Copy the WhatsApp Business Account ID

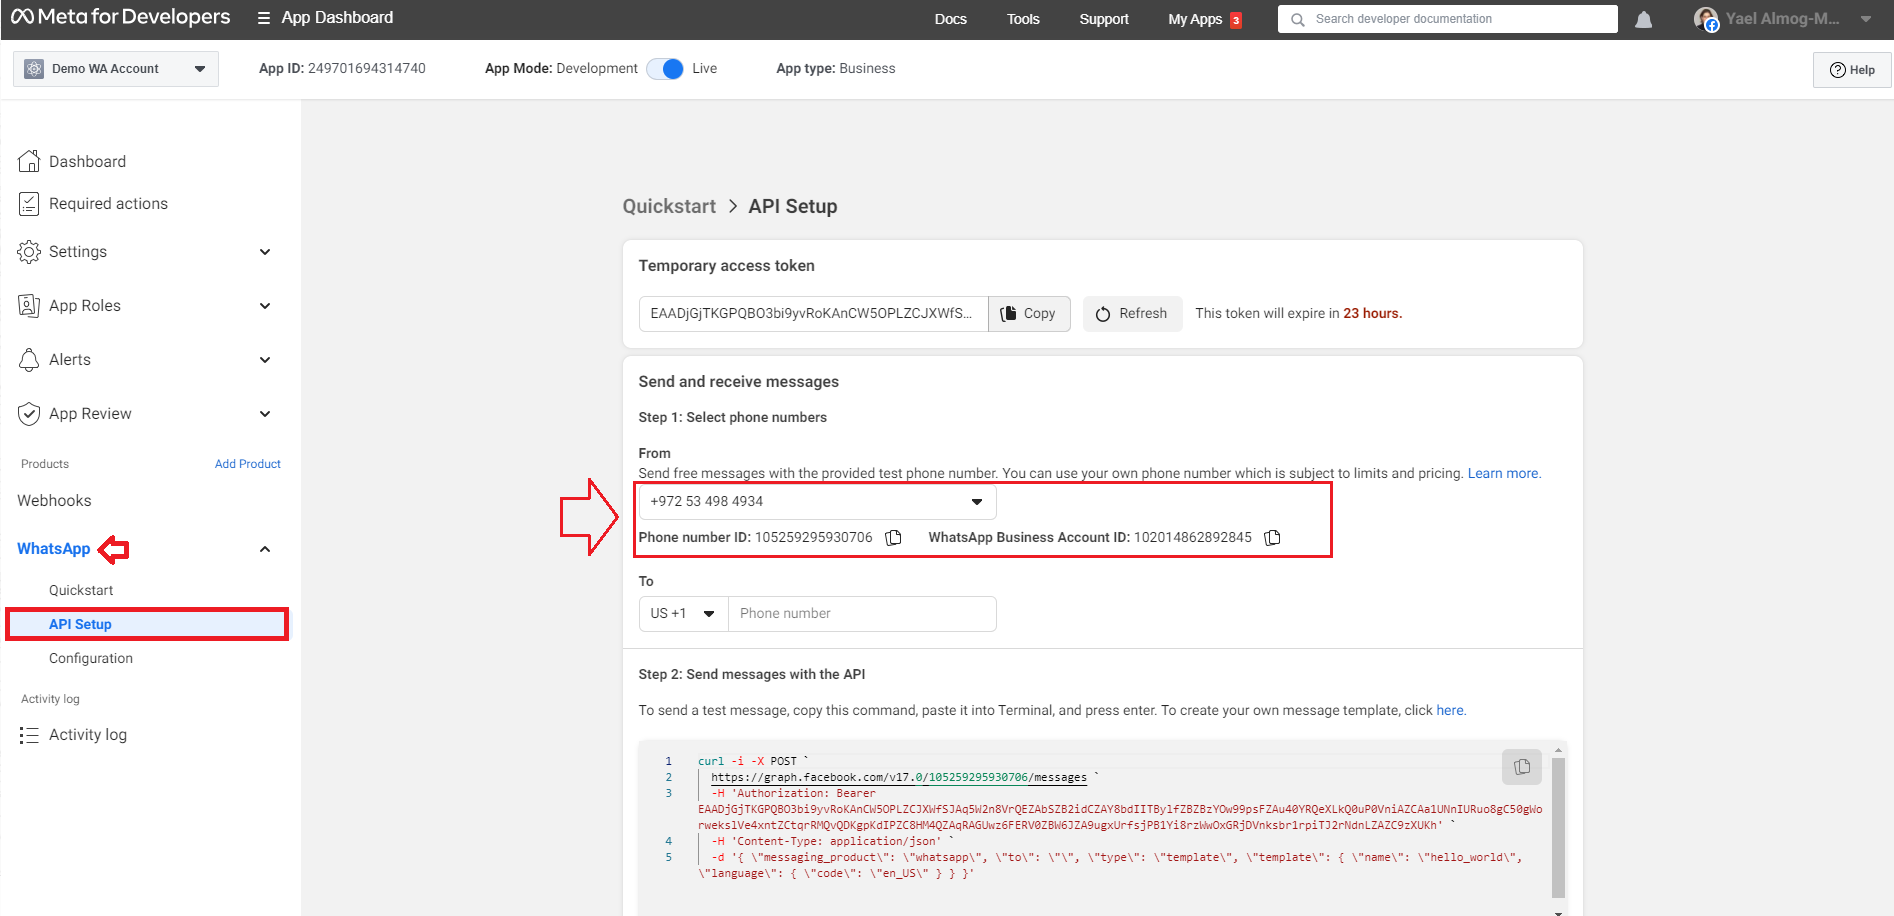(x=1272, y=538)
